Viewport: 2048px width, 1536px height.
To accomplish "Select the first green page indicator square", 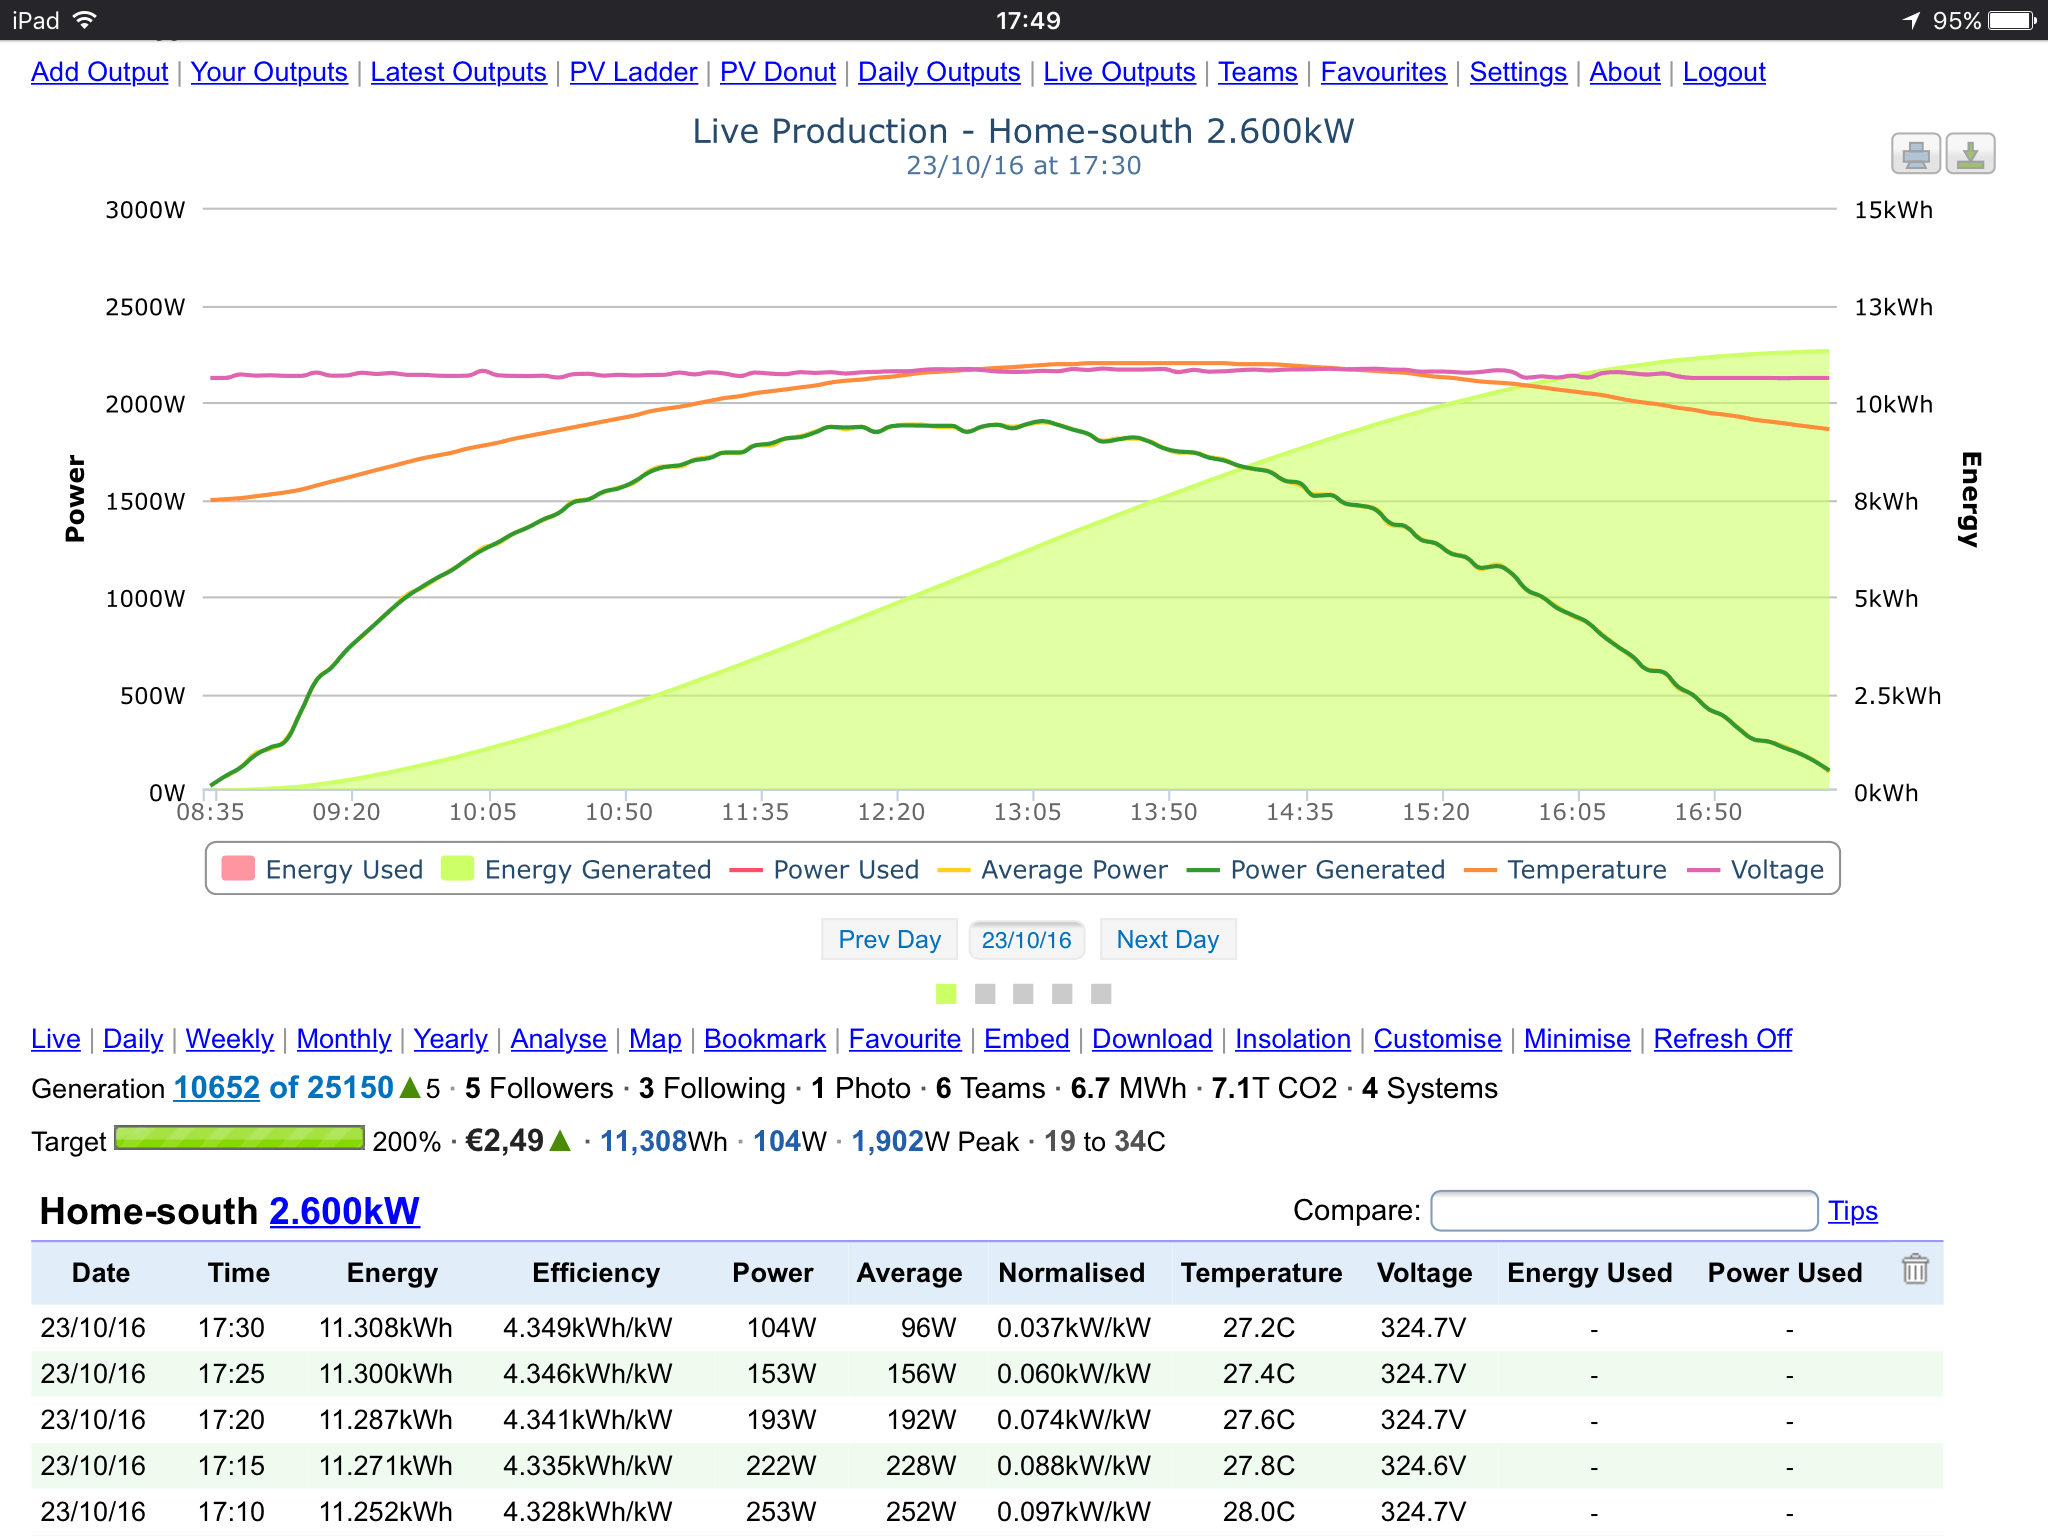I will click(946, 993).
